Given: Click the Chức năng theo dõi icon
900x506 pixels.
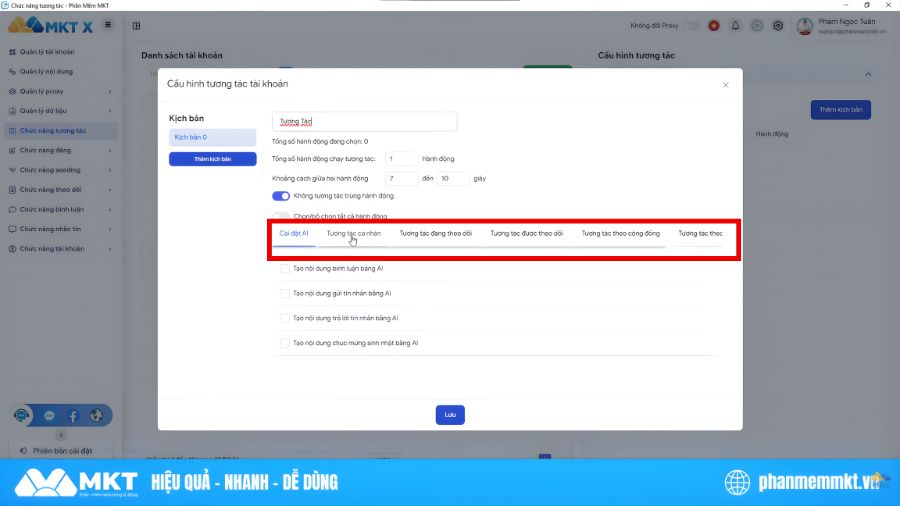Looking at the screenshot, I should click(12, 190).
